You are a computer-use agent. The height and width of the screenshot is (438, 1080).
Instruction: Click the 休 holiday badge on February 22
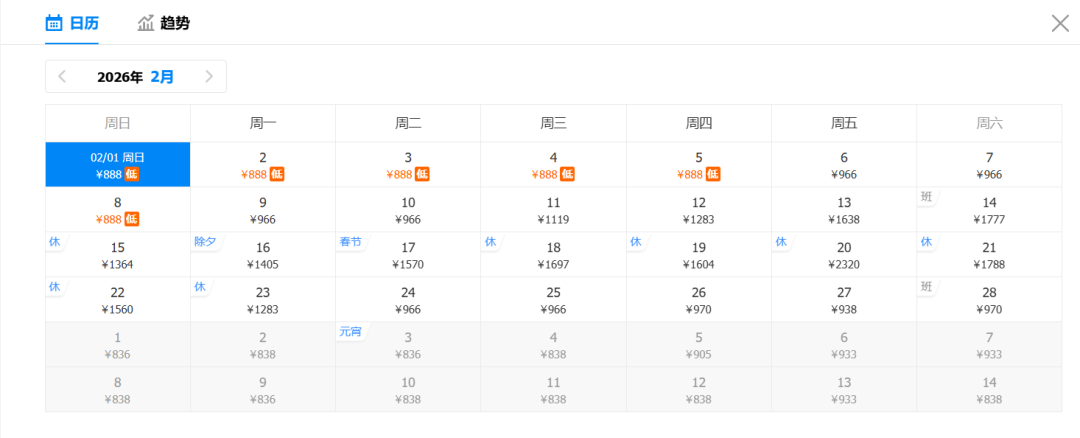tap(55, 287)
